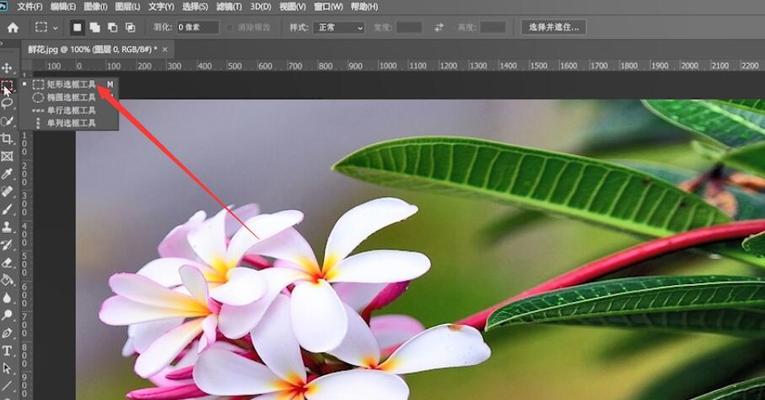Select the Paint Bucket tool
765x400 pixels.
click(x=7, y=280)
